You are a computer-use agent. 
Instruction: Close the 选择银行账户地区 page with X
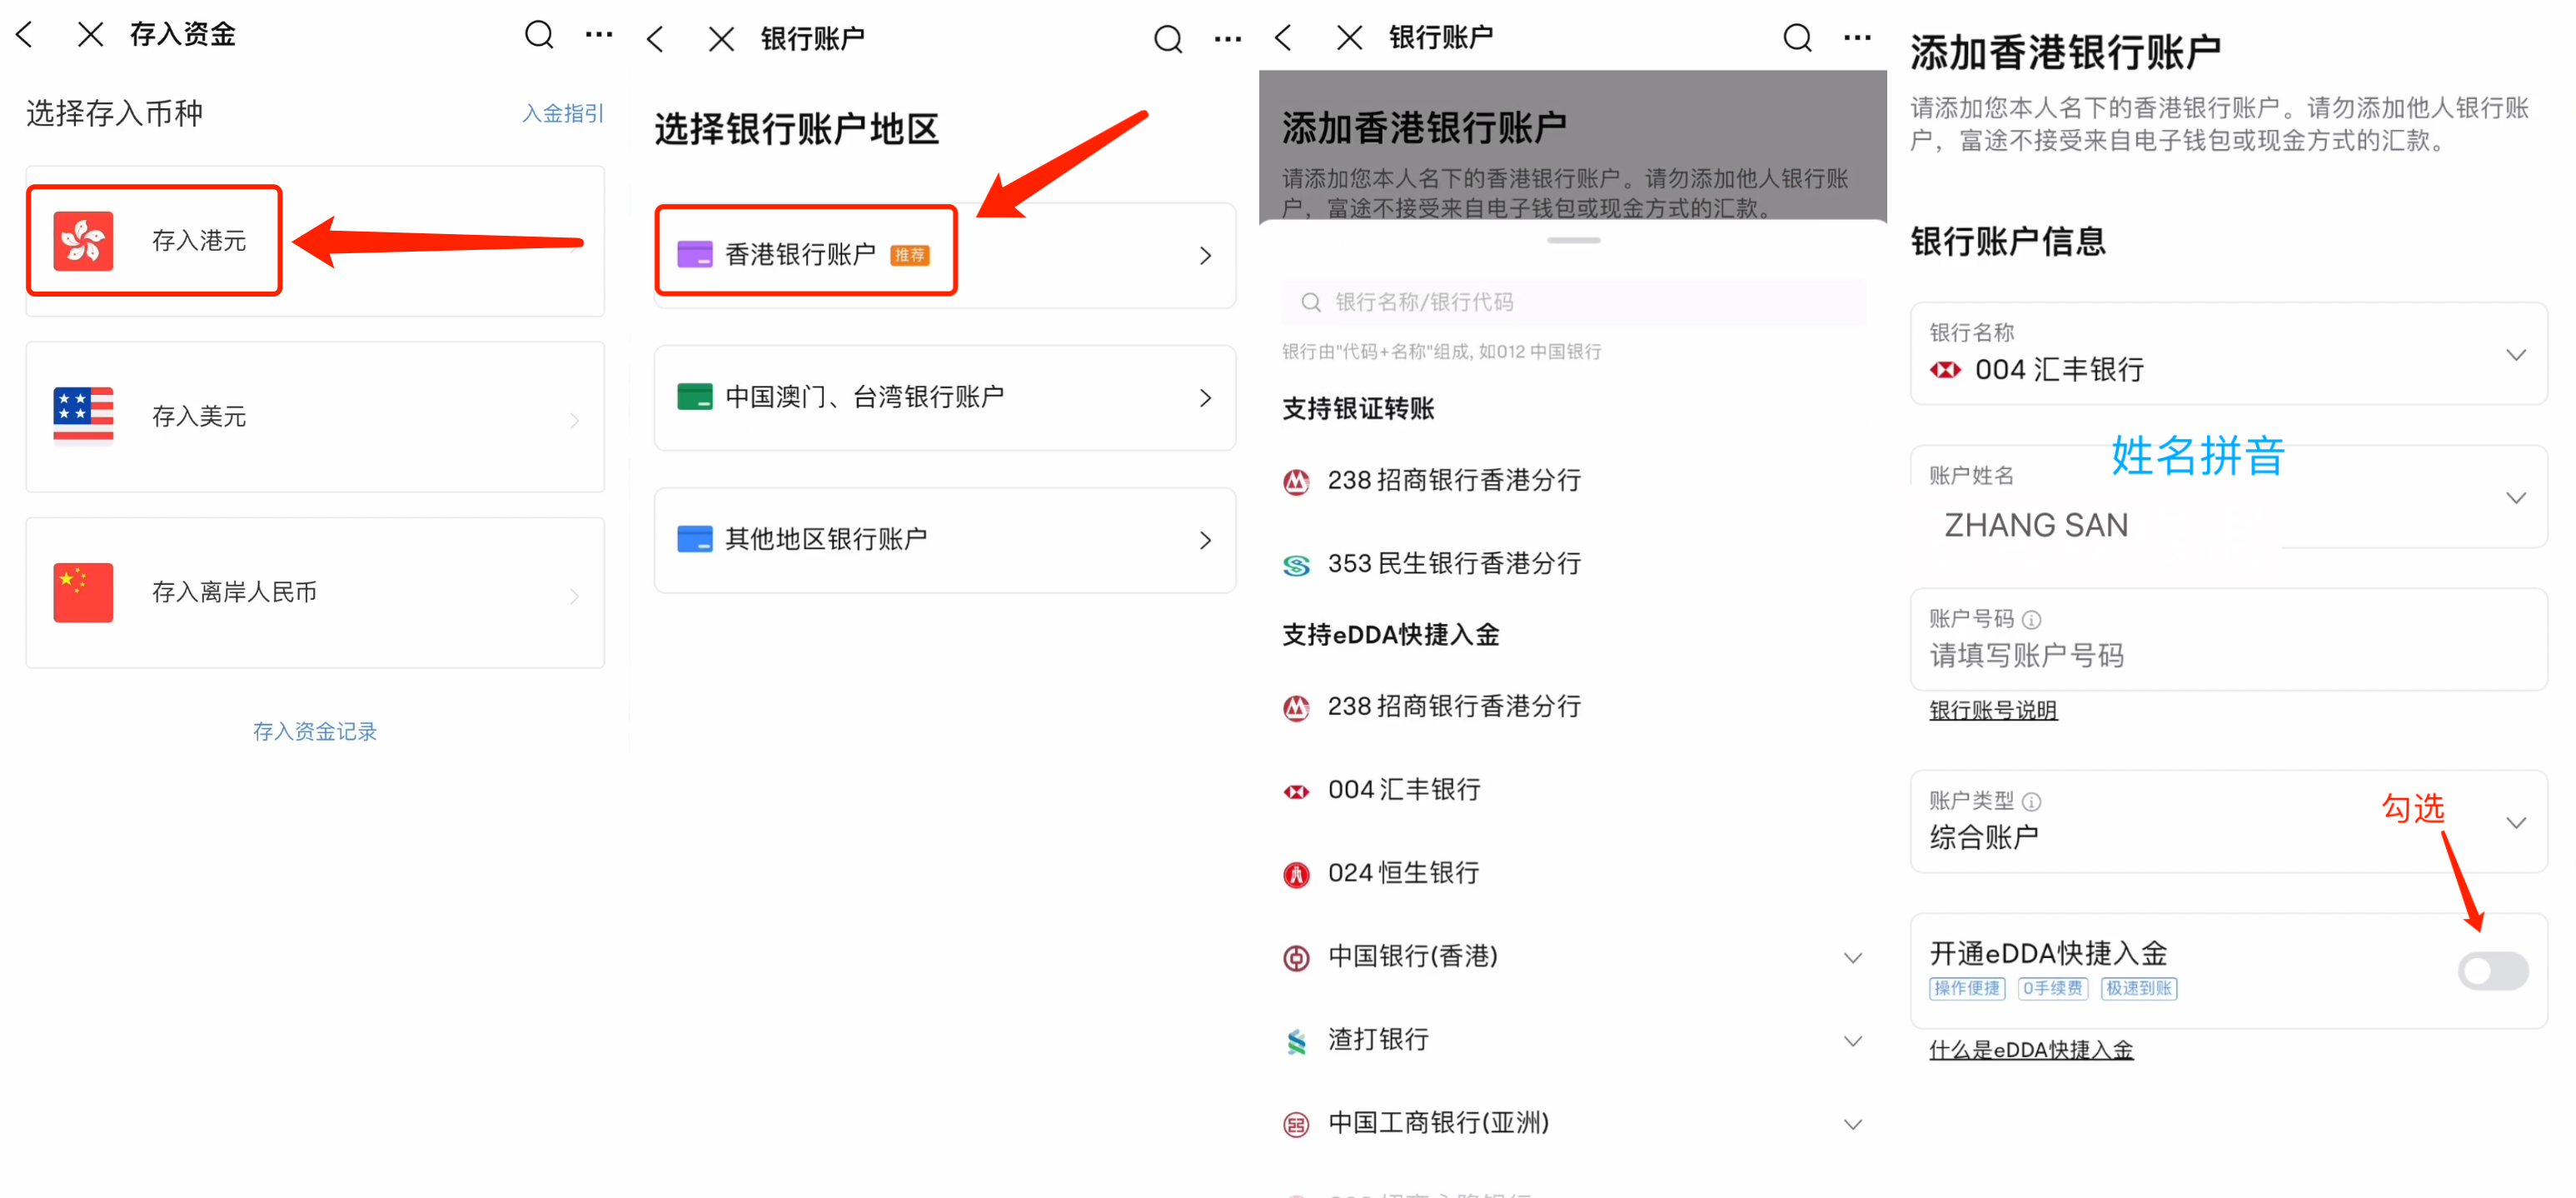tap(721, 39)
